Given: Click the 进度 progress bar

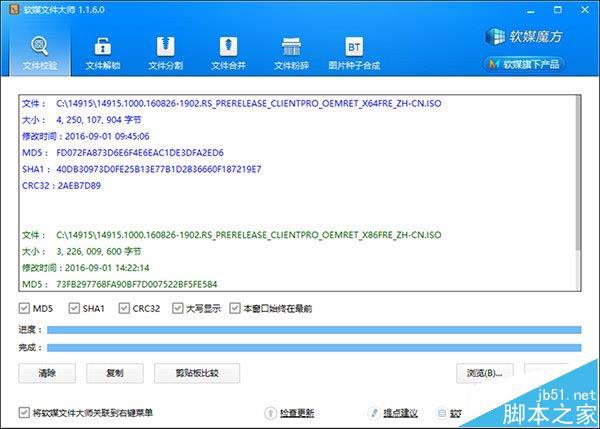Looking at the screenshot, I should (314, 330).
